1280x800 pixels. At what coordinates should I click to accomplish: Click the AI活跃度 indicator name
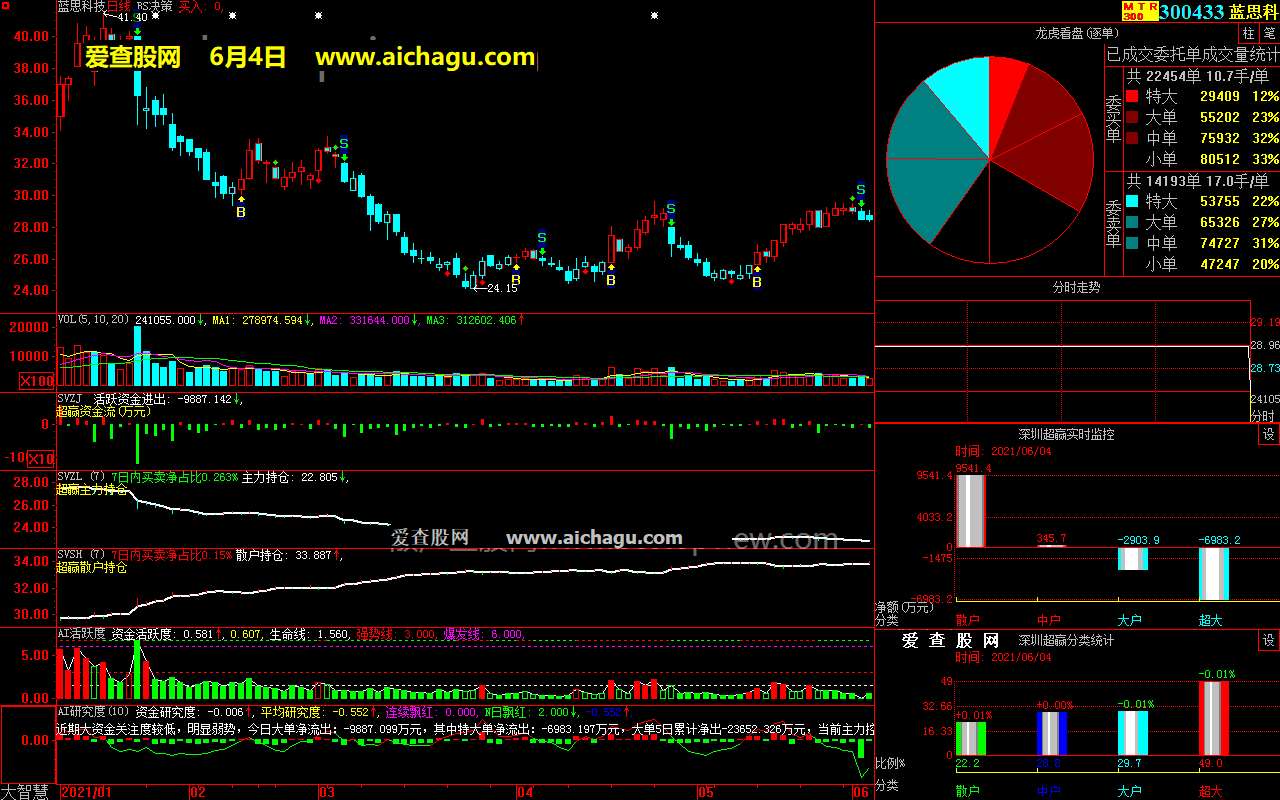click(x=82, y=633)
